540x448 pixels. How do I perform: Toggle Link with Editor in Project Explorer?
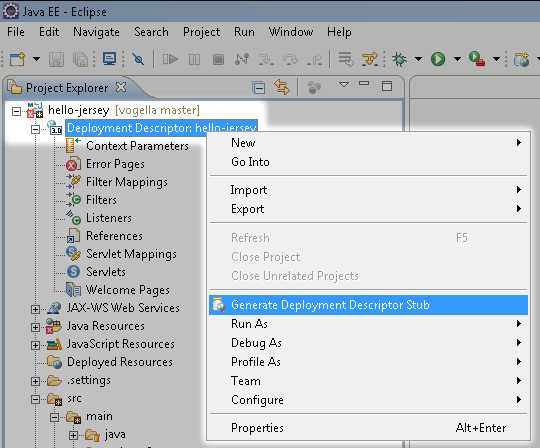click(x=282, y=87)
